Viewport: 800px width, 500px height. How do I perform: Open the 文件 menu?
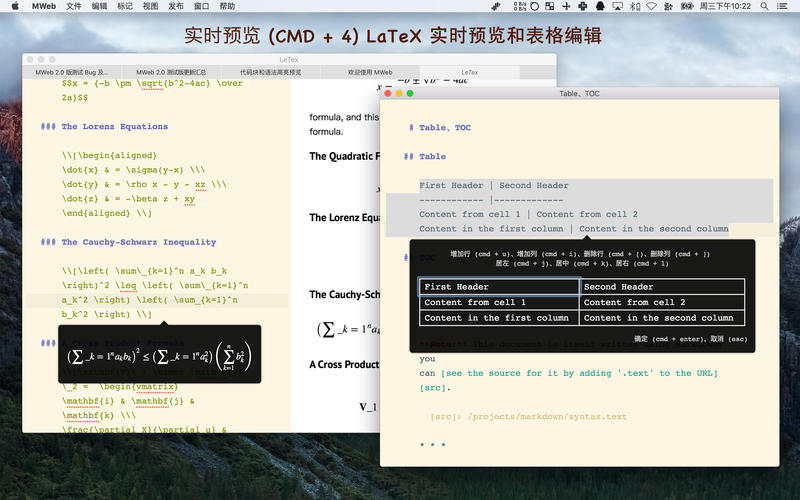pos(74,6)
